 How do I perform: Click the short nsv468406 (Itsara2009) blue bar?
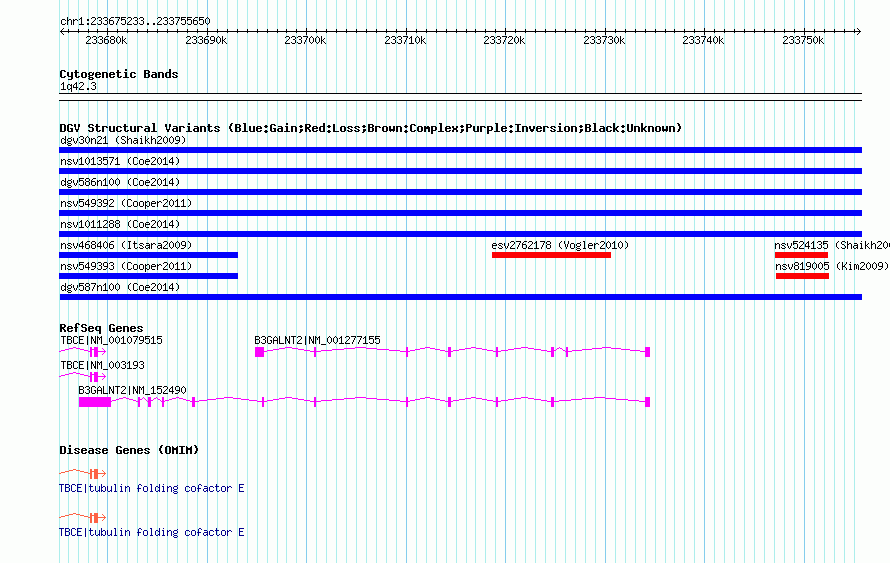[x=148, y=255]
